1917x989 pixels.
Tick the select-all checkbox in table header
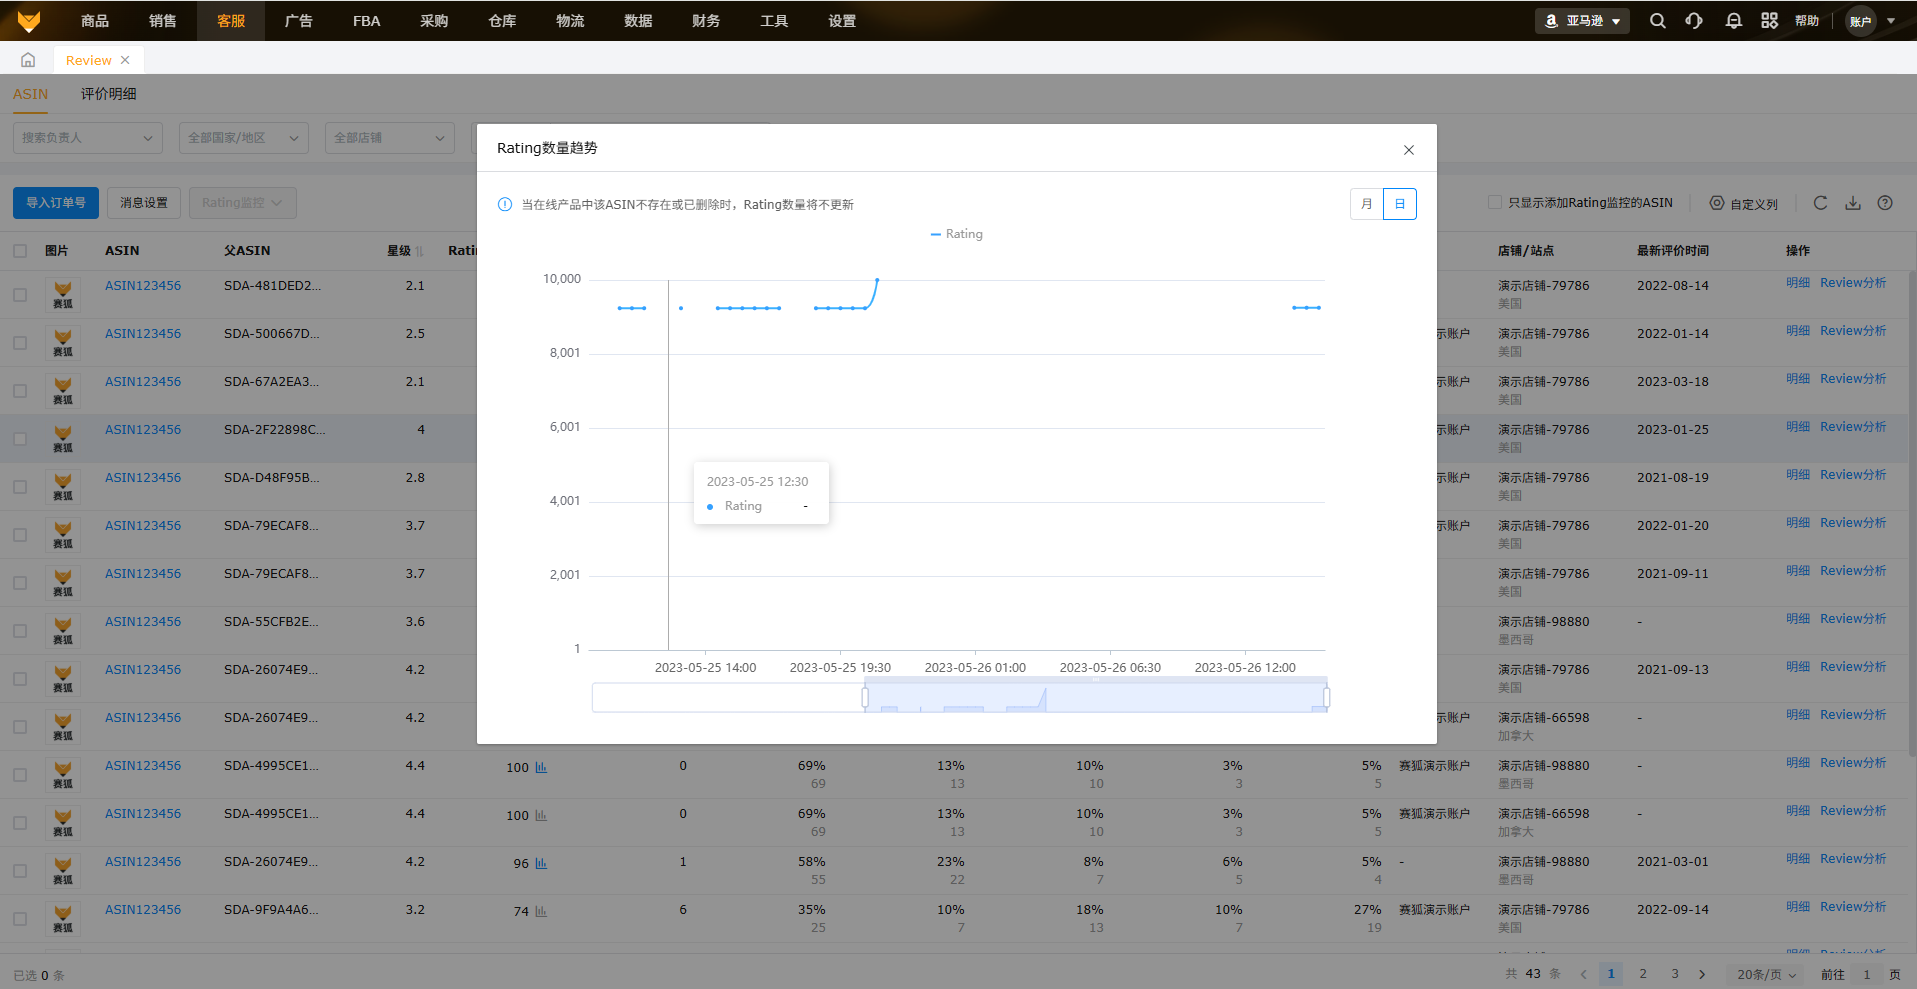pyautogui.click(x=20, y=251)
